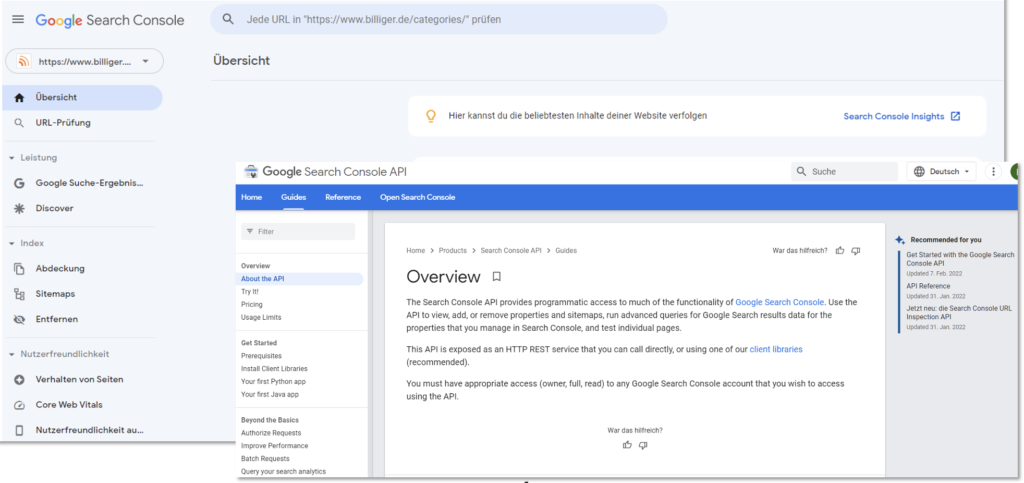Open the billiger.de property selector dropdown
The height and width of the screenshot is (483, 1024).
click(x=84, y=61)
